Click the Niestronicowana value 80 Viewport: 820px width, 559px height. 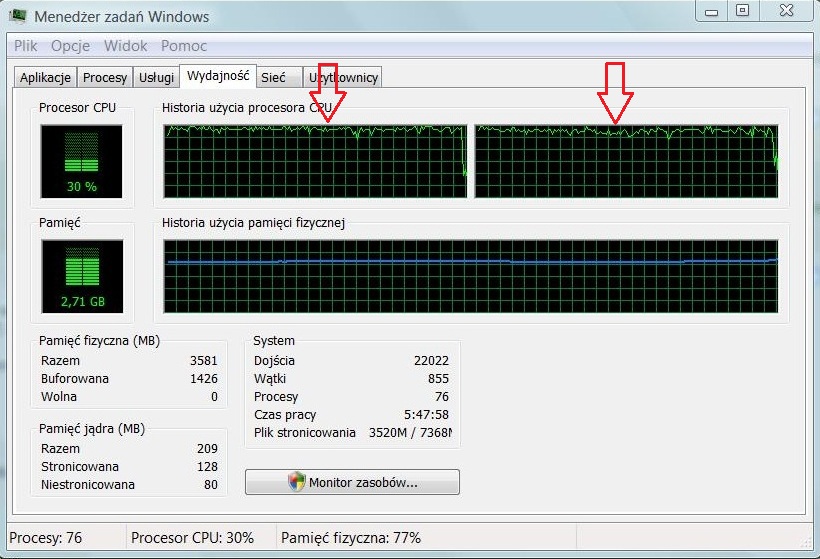[x=211, y=485]
